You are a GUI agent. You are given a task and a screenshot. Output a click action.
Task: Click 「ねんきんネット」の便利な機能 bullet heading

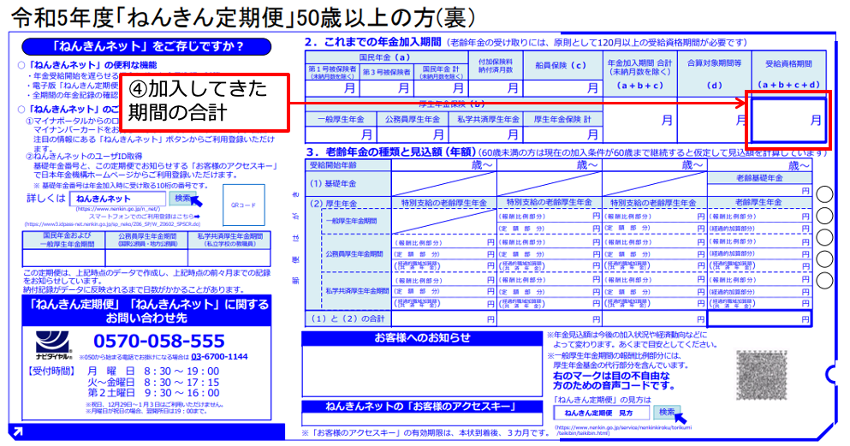coord(93,65)
